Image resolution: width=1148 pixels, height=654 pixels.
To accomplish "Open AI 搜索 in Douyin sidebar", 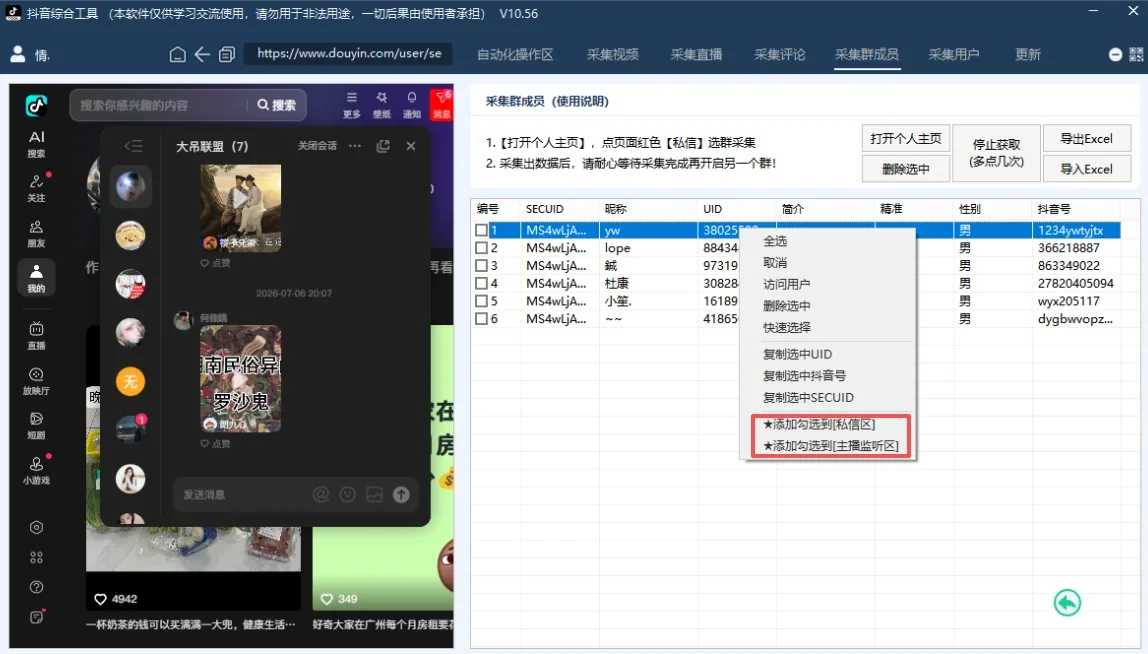I will point(37,144).
